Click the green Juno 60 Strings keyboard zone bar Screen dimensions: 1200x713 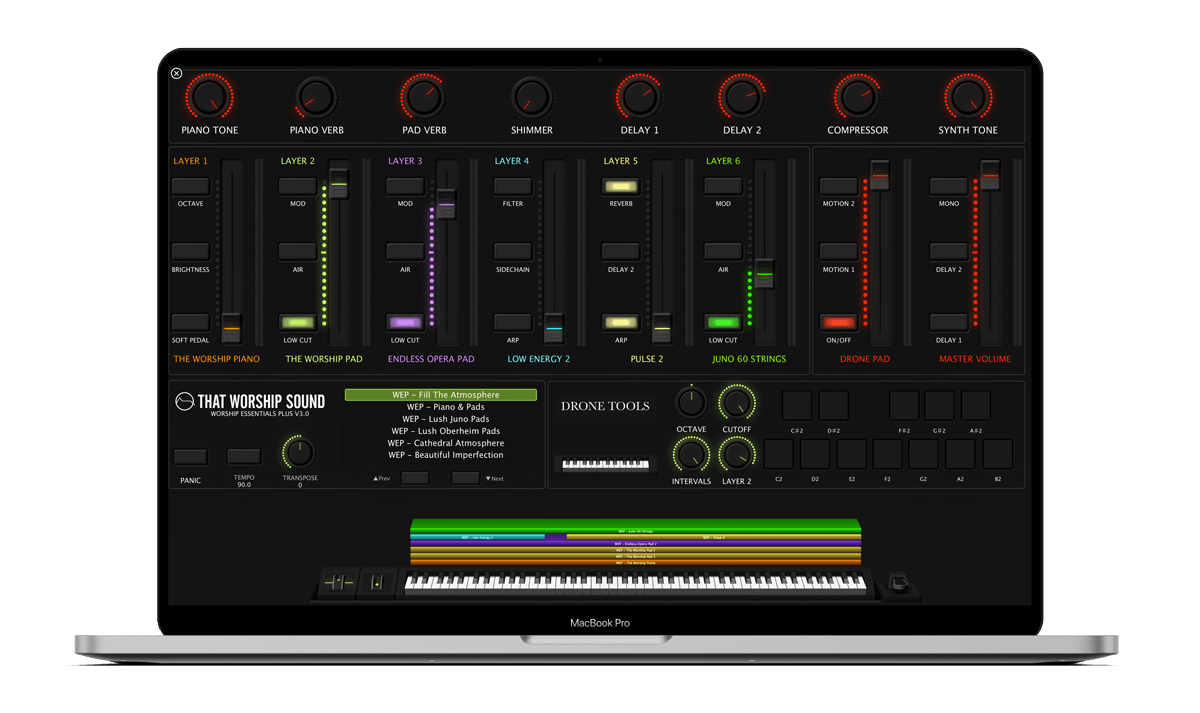[635, 527]
